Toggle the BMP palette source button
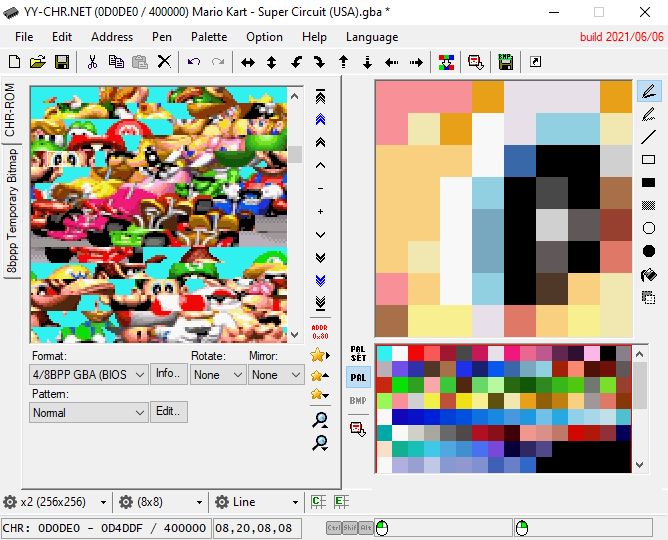668x540 pixels. [x=358, y=400]
